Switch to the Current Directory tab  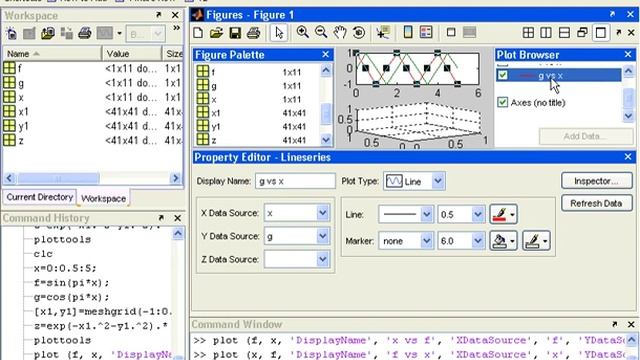pyautogui.click(x=40, y=197)
